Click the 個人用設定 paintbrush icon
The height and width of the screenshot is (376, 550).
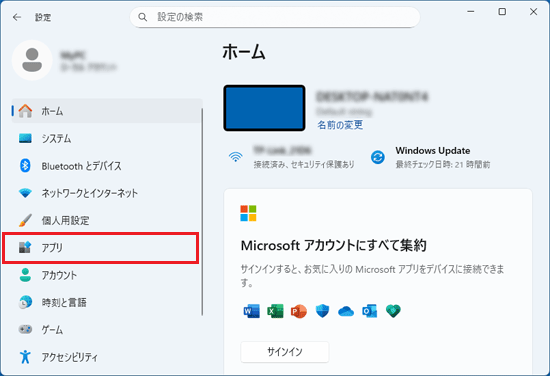tap(25, 220)
